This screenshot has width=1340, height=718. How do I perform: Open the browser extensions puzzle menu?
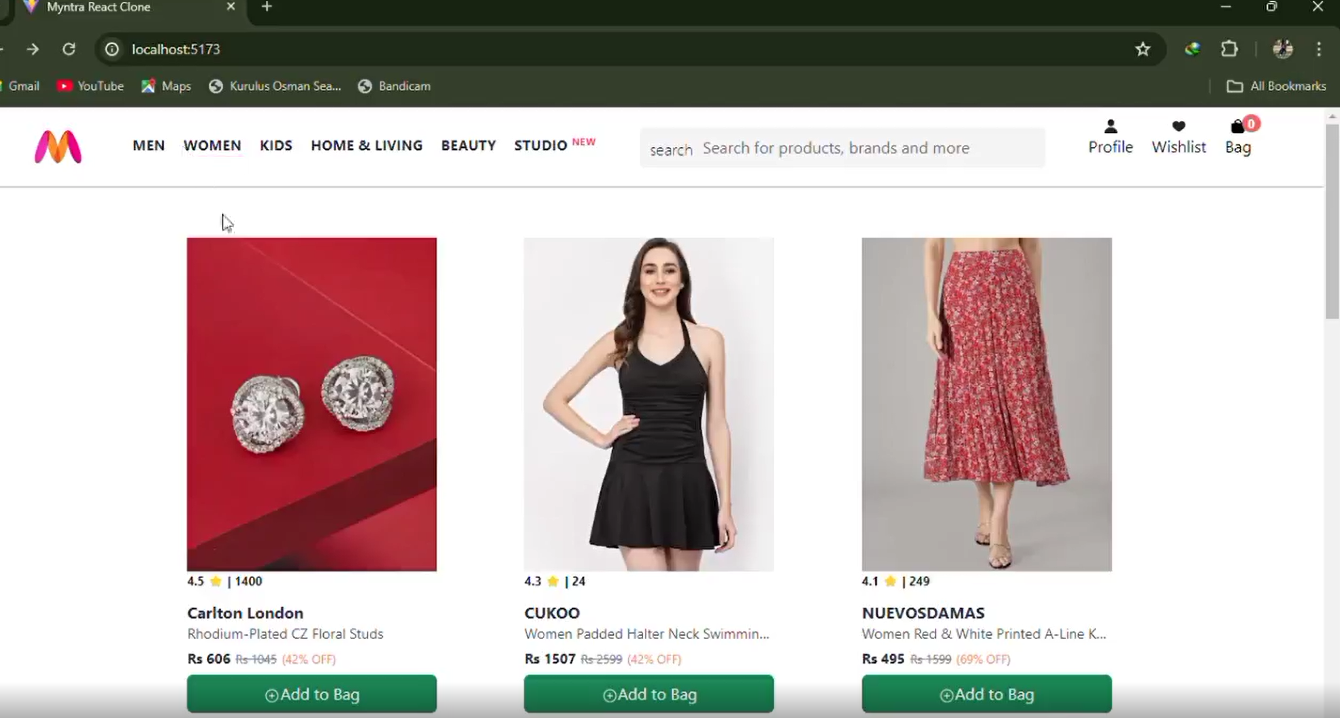click(x=1229, y=48)
